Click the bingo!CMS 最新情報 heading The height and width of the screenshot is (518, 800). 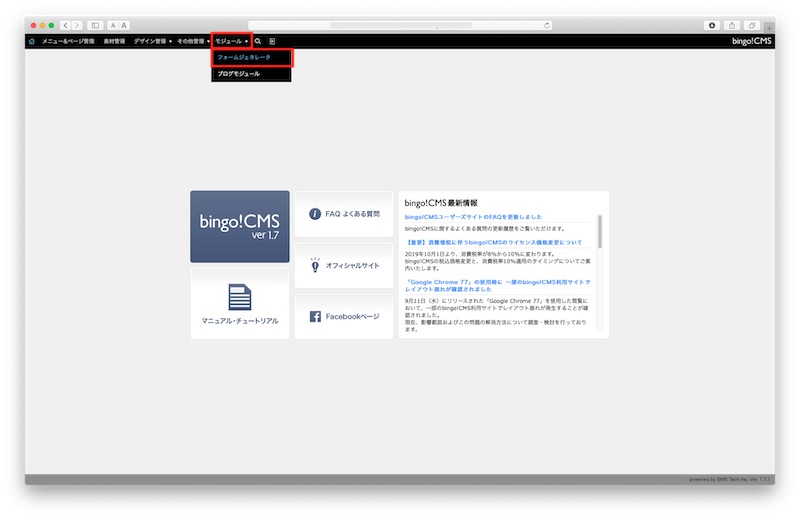pyautogui.click(x=441, y=203)
